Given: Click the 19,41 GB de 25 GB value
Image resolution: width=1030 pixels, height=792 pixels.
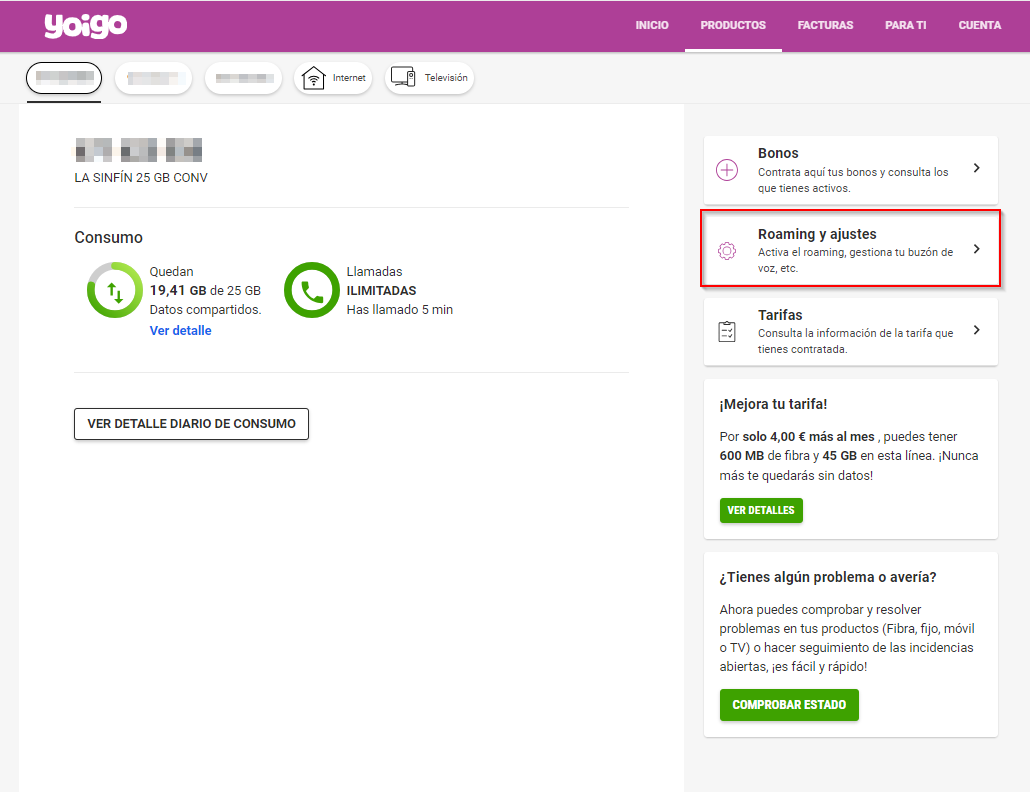Looking at the screenshot, I should [205, 290].
